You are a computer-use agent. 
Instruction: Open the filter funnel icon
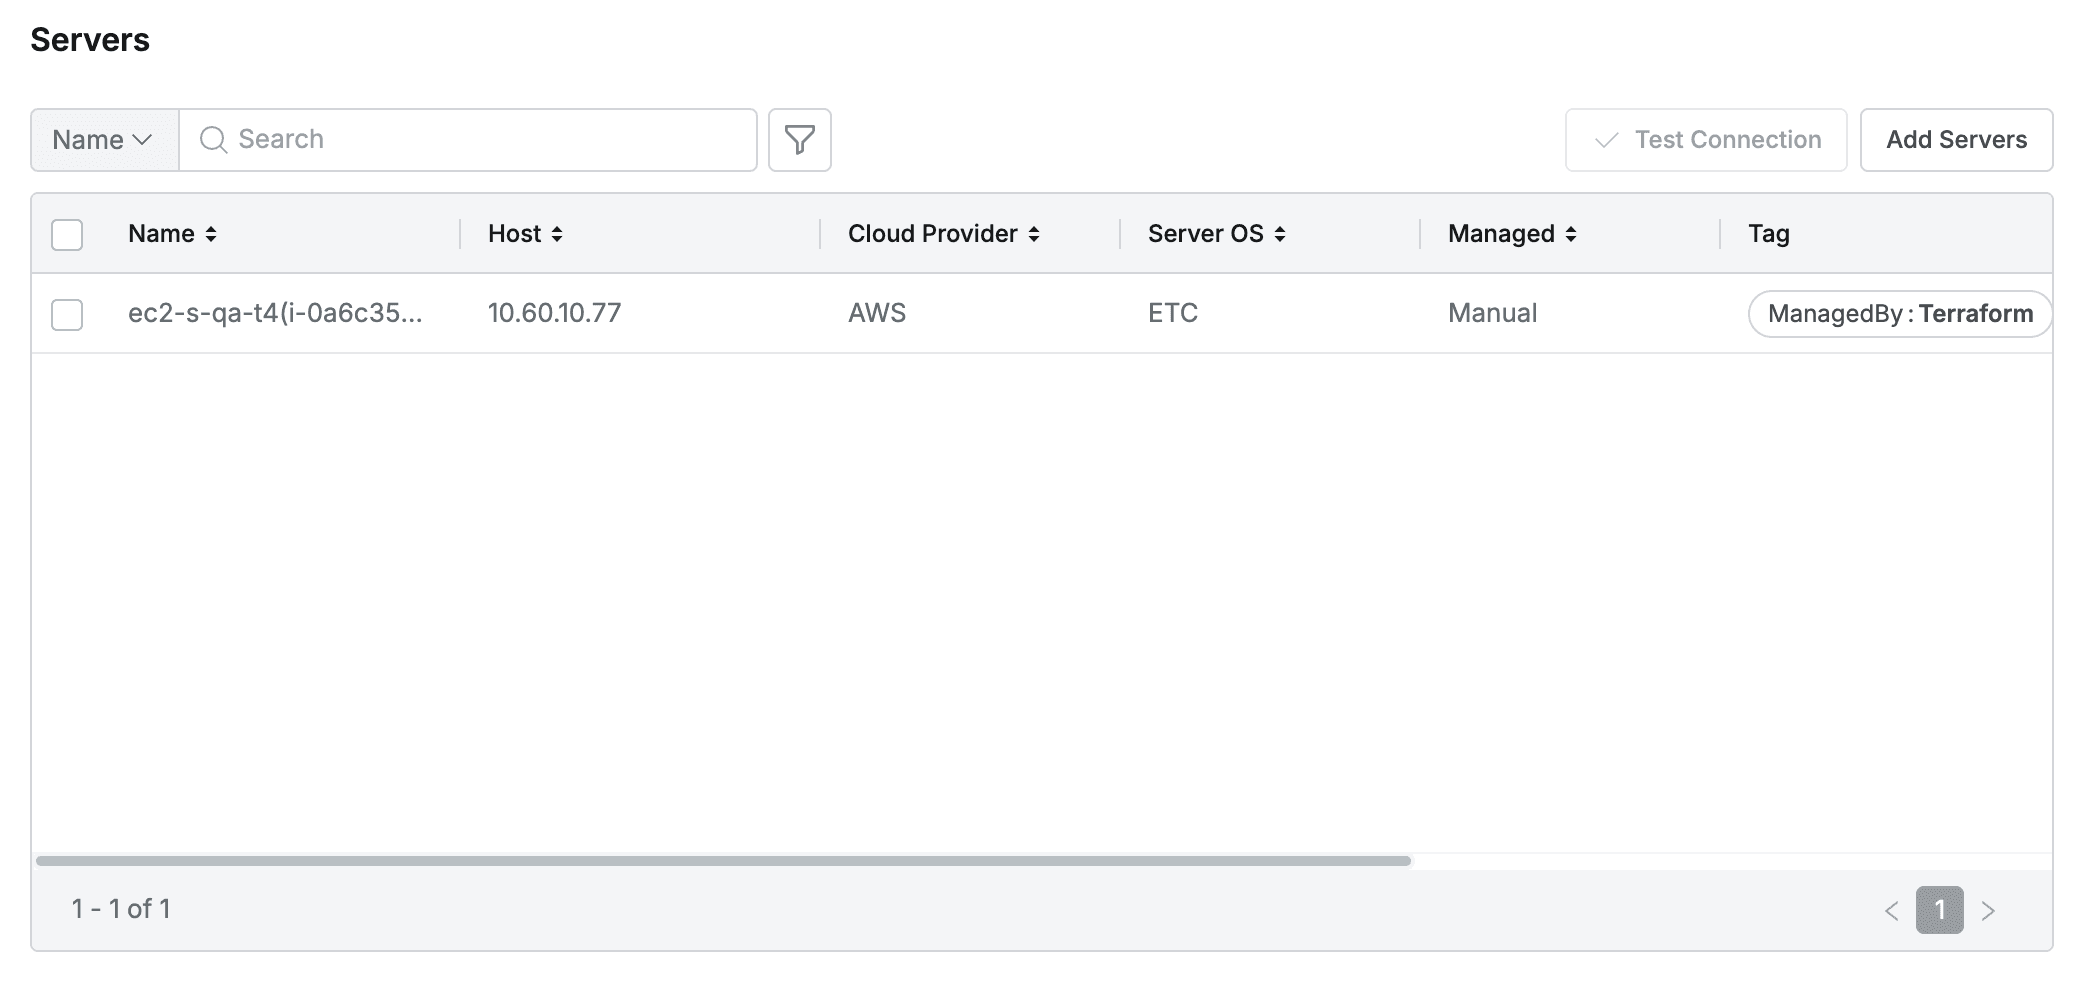click(799, 140)
